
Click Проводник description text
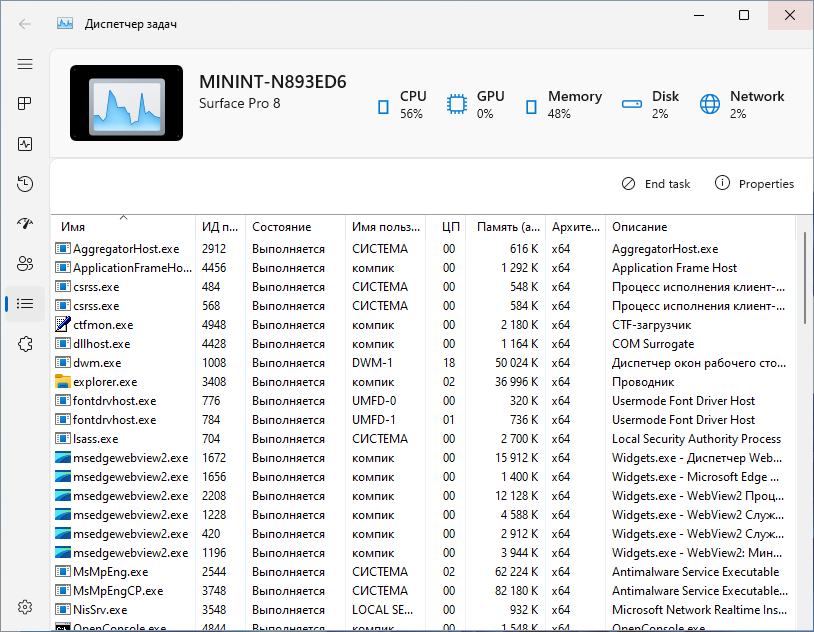[x=643, y=382]
